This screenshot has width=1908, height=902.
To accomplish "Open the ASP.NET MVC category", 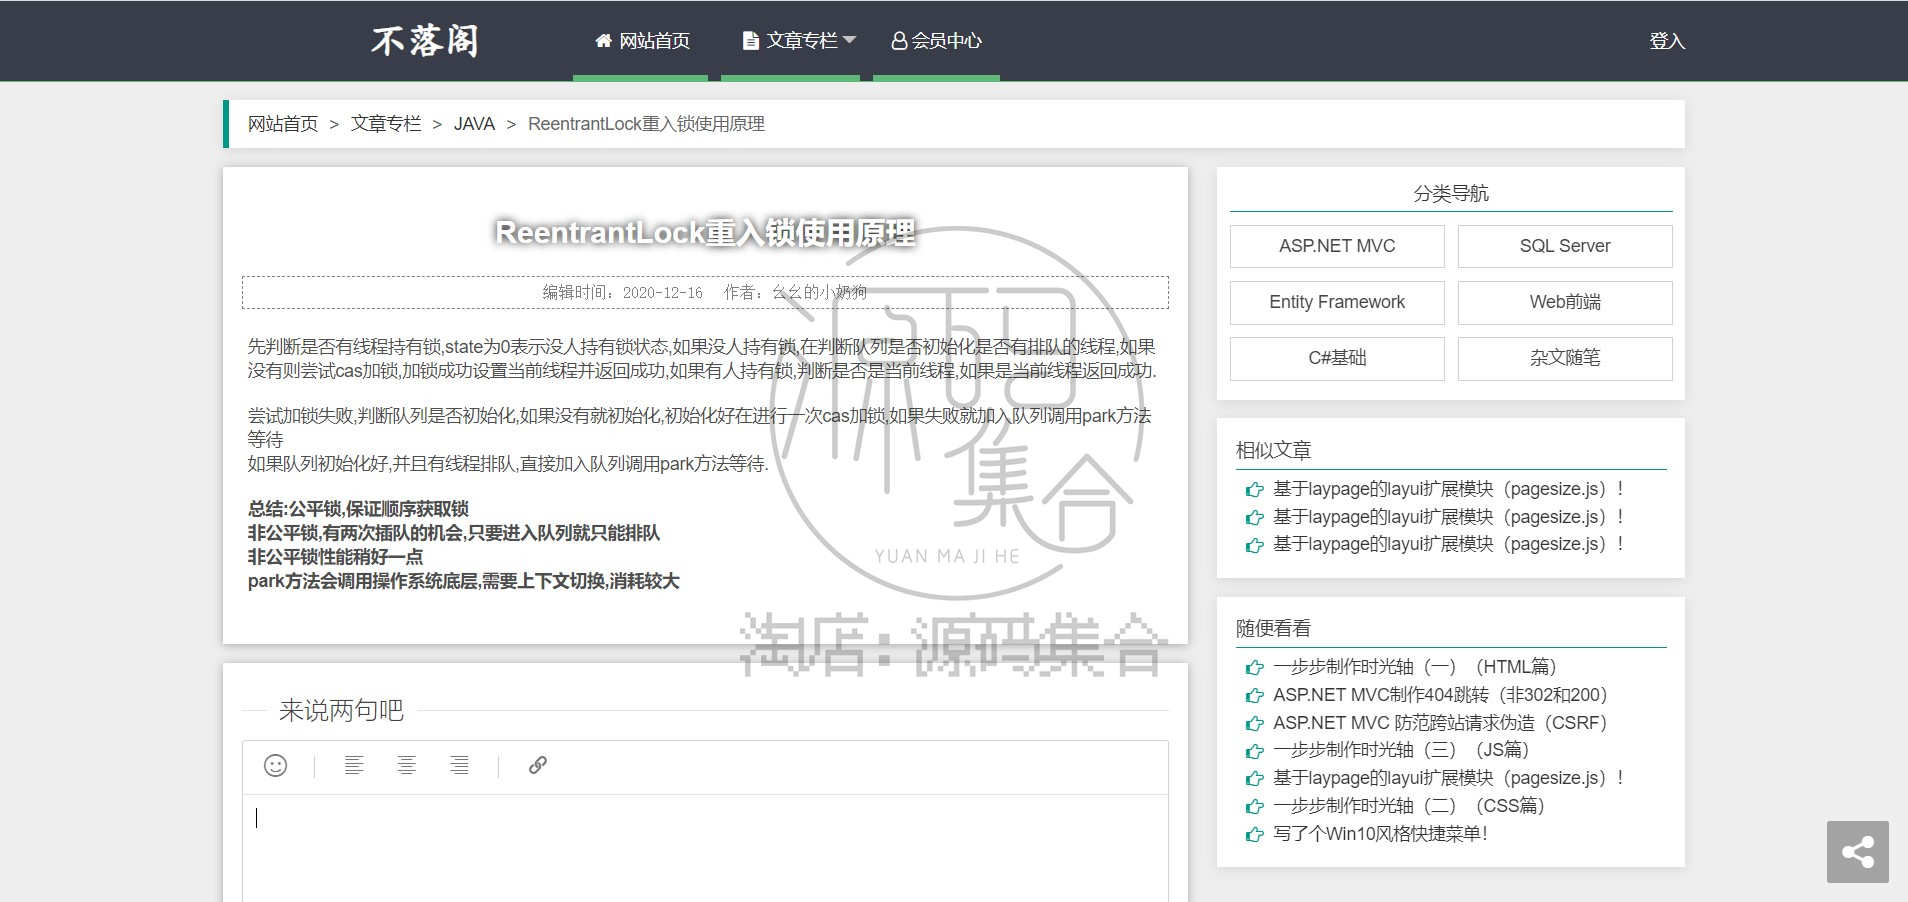I will (1337, 246).
